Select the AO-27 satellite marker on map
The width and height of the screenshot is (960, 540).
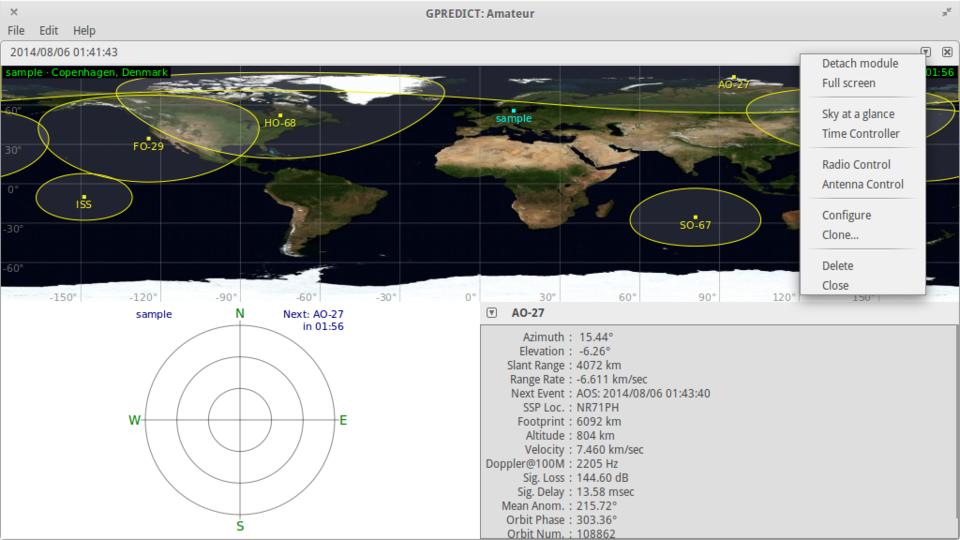click(733, 77)
